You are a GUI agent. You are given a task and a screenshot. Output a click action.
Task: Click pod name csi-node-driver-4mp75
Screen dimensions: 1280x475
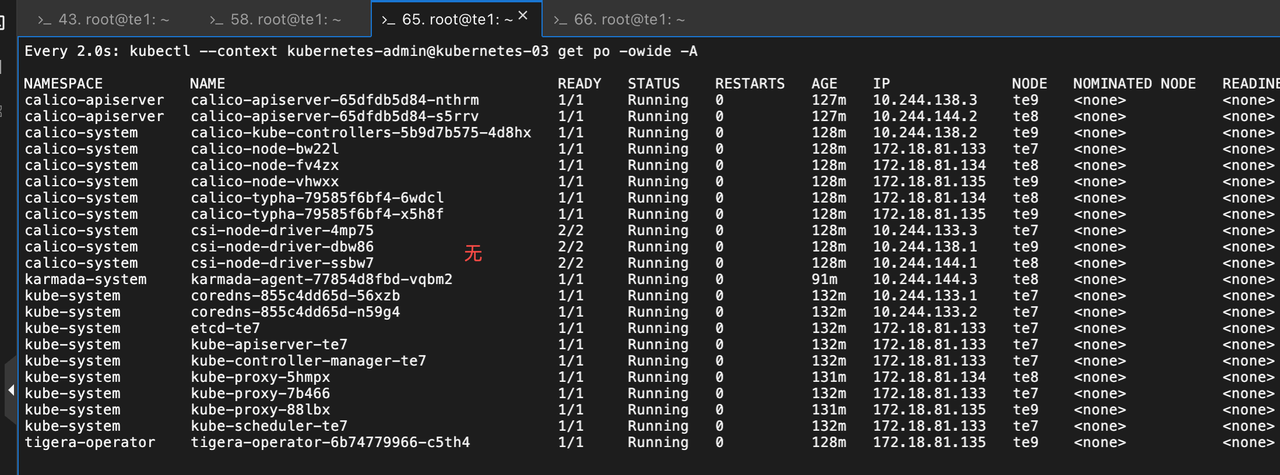(x=282, y=230)
